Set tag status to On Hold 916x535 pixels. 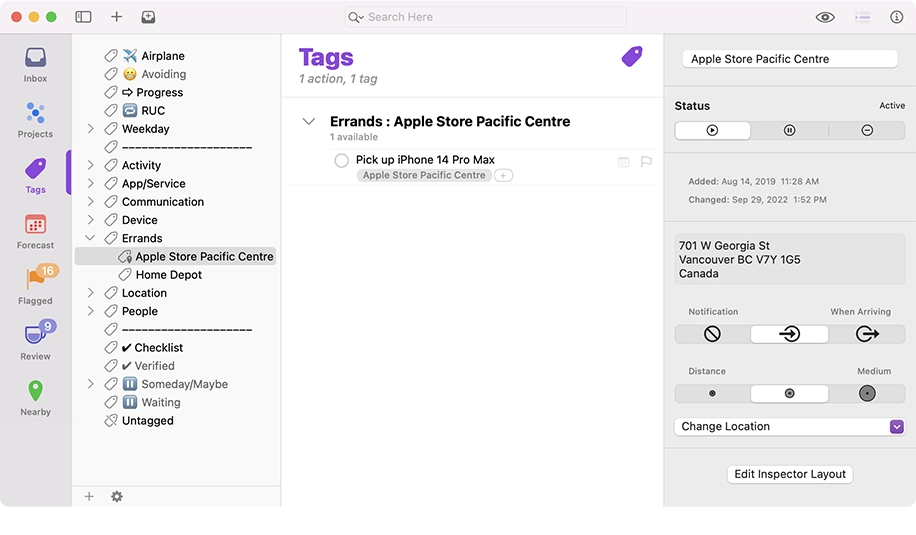click(x=789, y=130)
